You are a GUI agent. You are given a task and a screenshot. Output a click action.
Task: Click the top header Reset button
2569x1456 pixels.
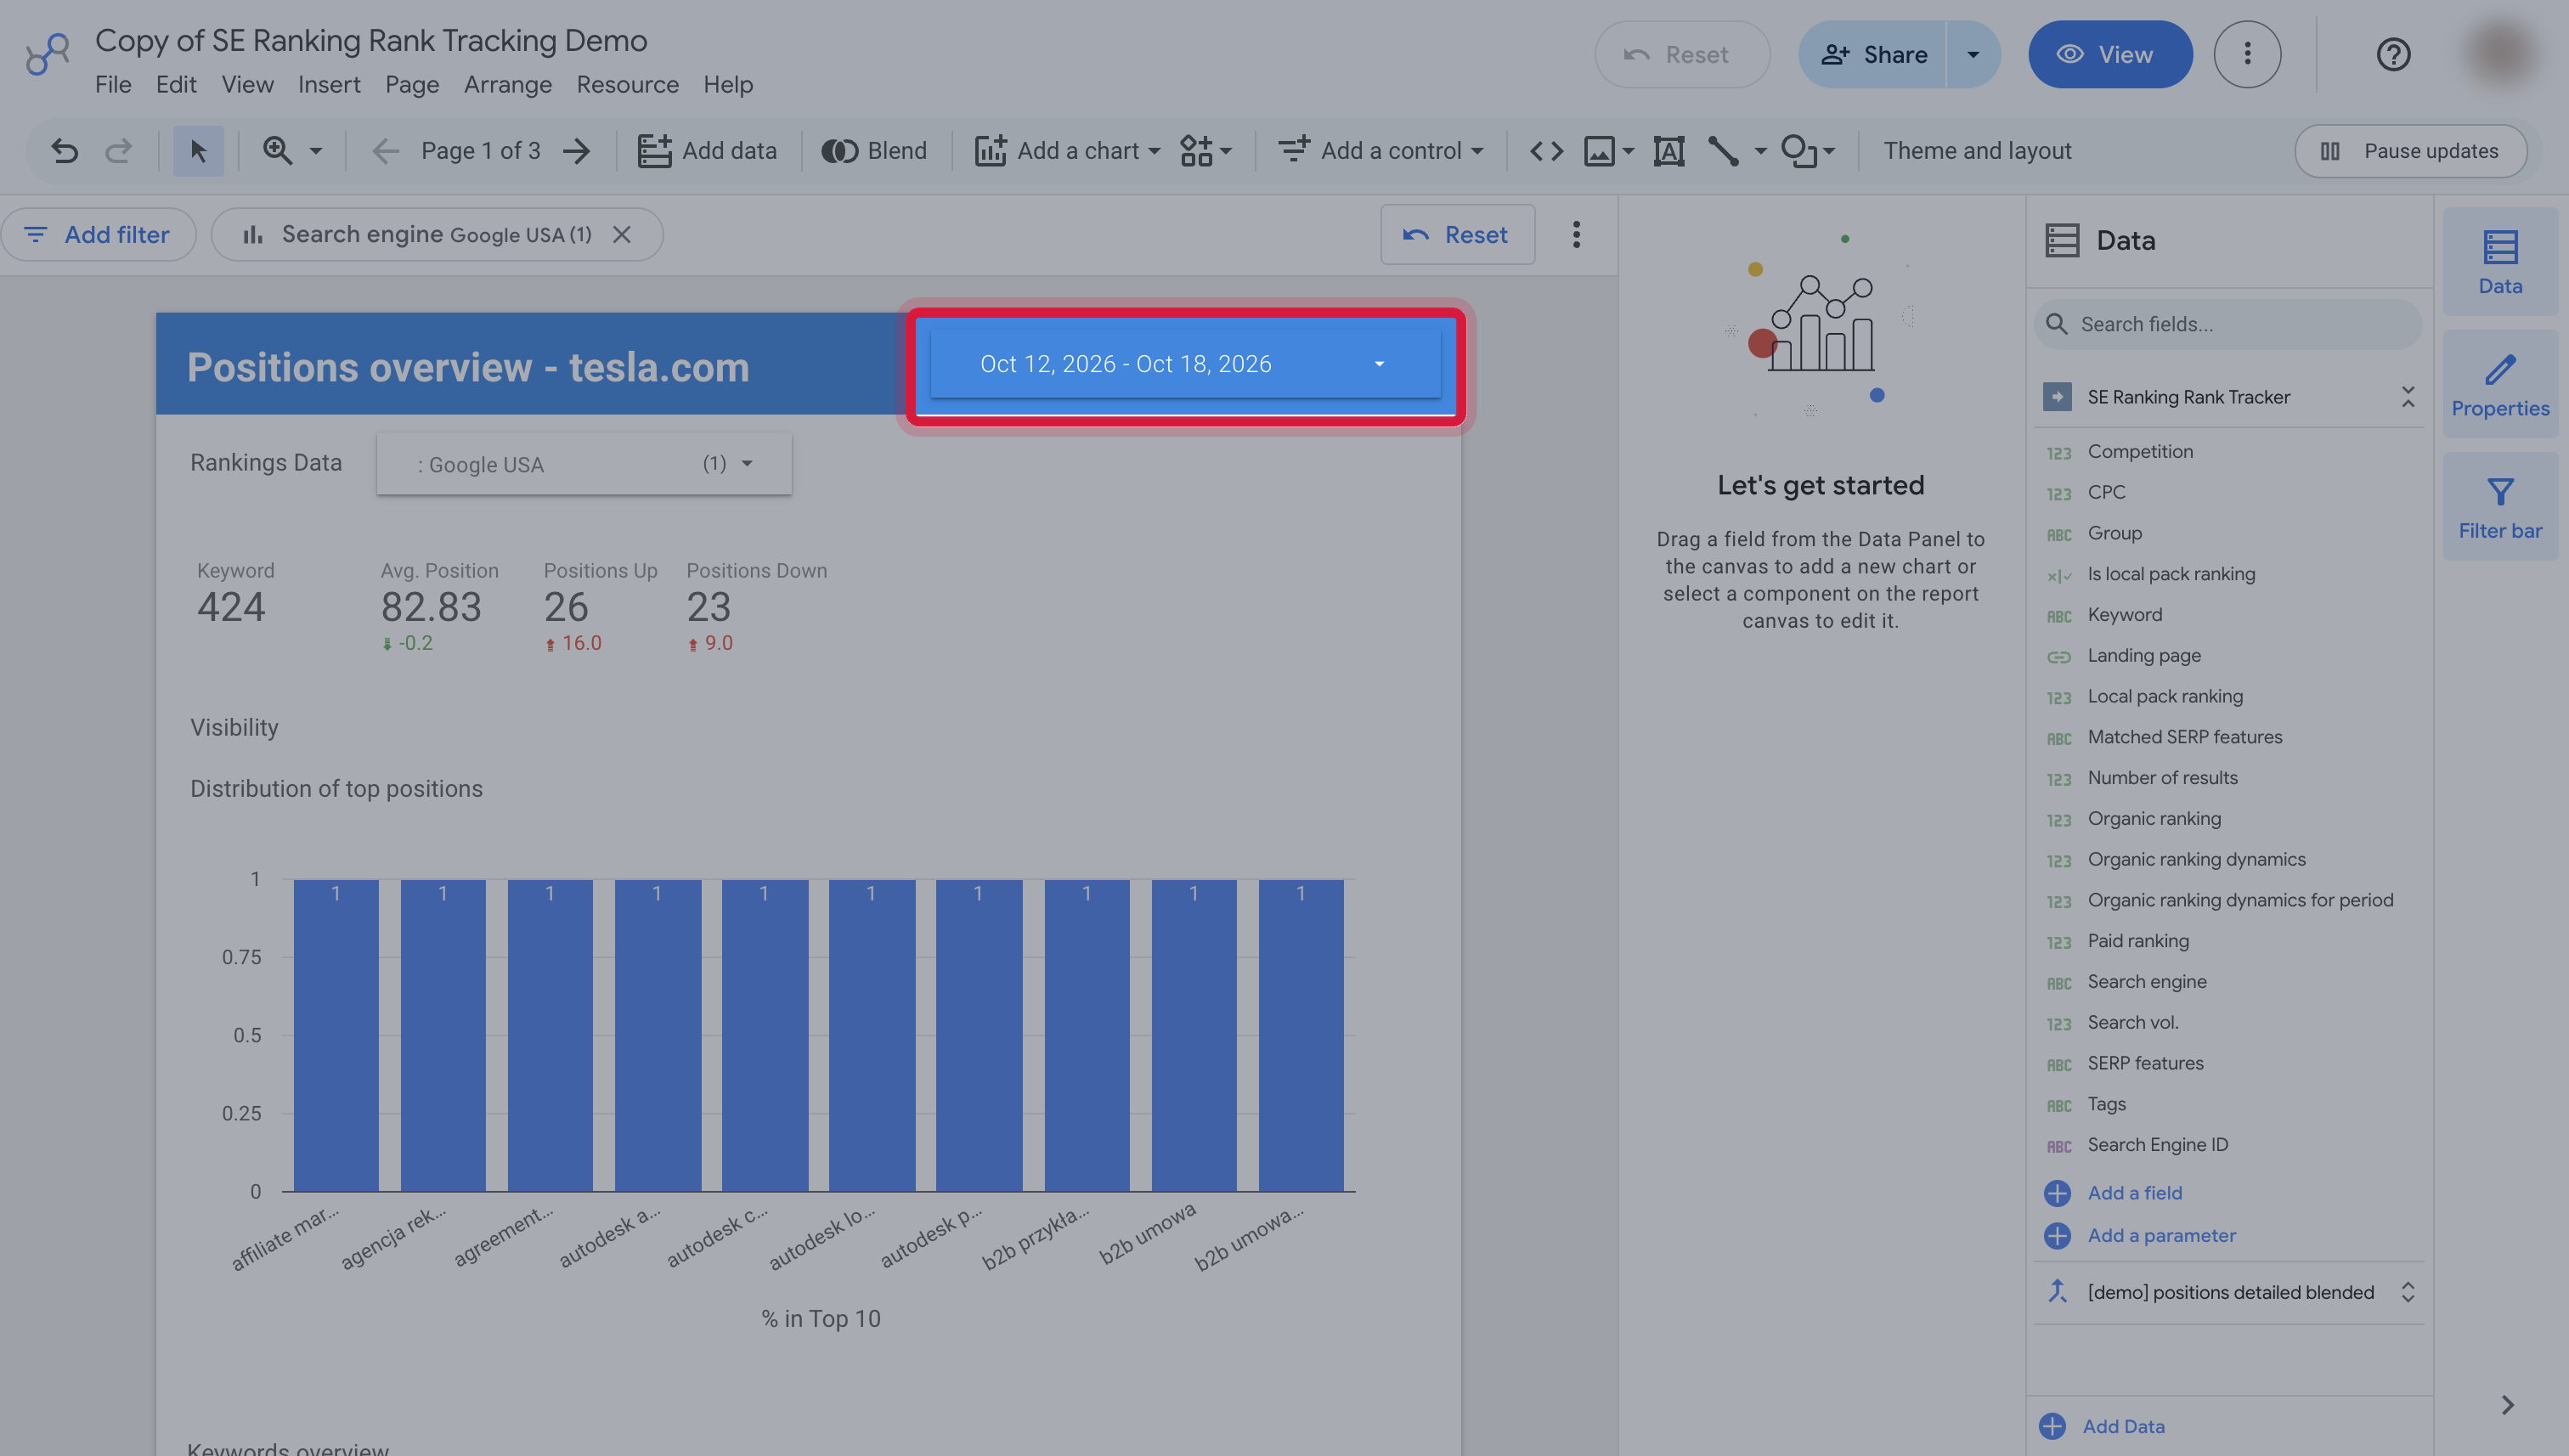click(x=1682, y=54)
